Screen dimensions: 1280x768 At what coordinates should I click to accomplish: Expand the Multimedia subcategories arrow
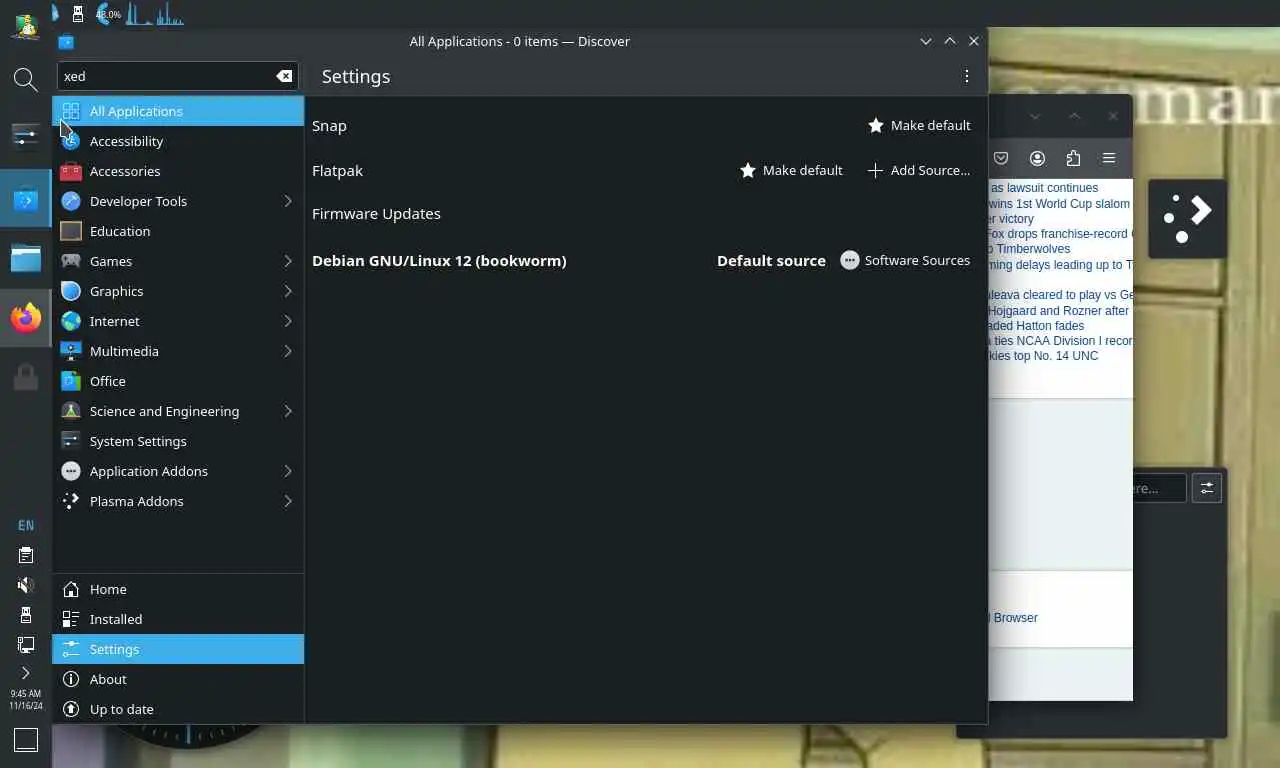coord(288,351)
